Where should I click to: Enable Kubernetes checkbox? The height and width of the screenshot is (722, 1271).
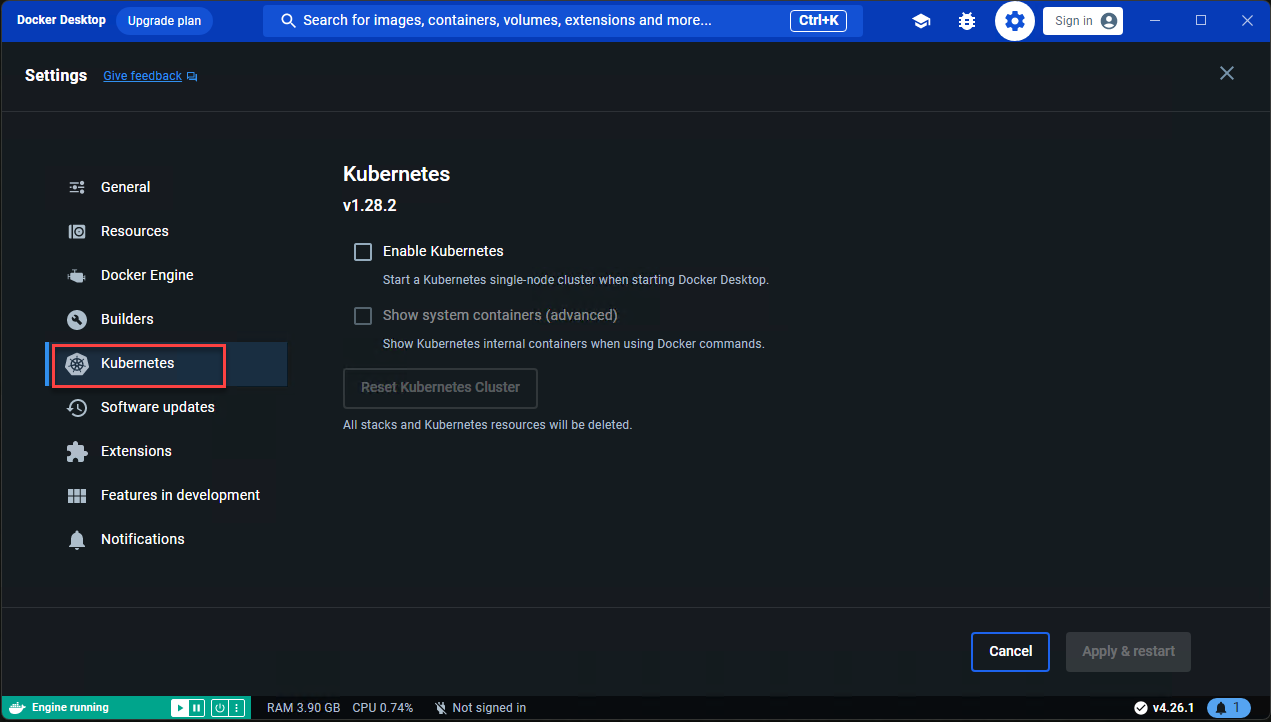coord(363,252)
